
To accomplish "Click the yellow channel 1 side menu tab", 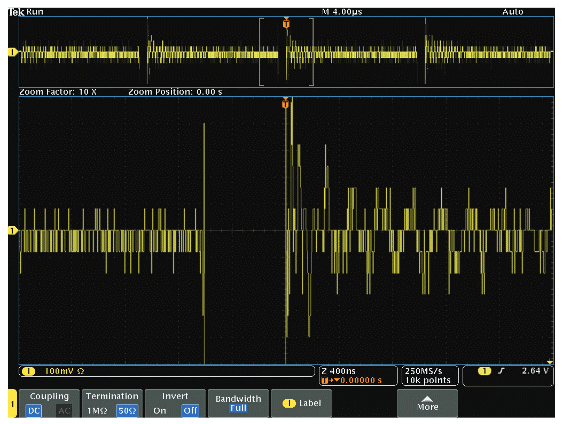I will [12, 404].
